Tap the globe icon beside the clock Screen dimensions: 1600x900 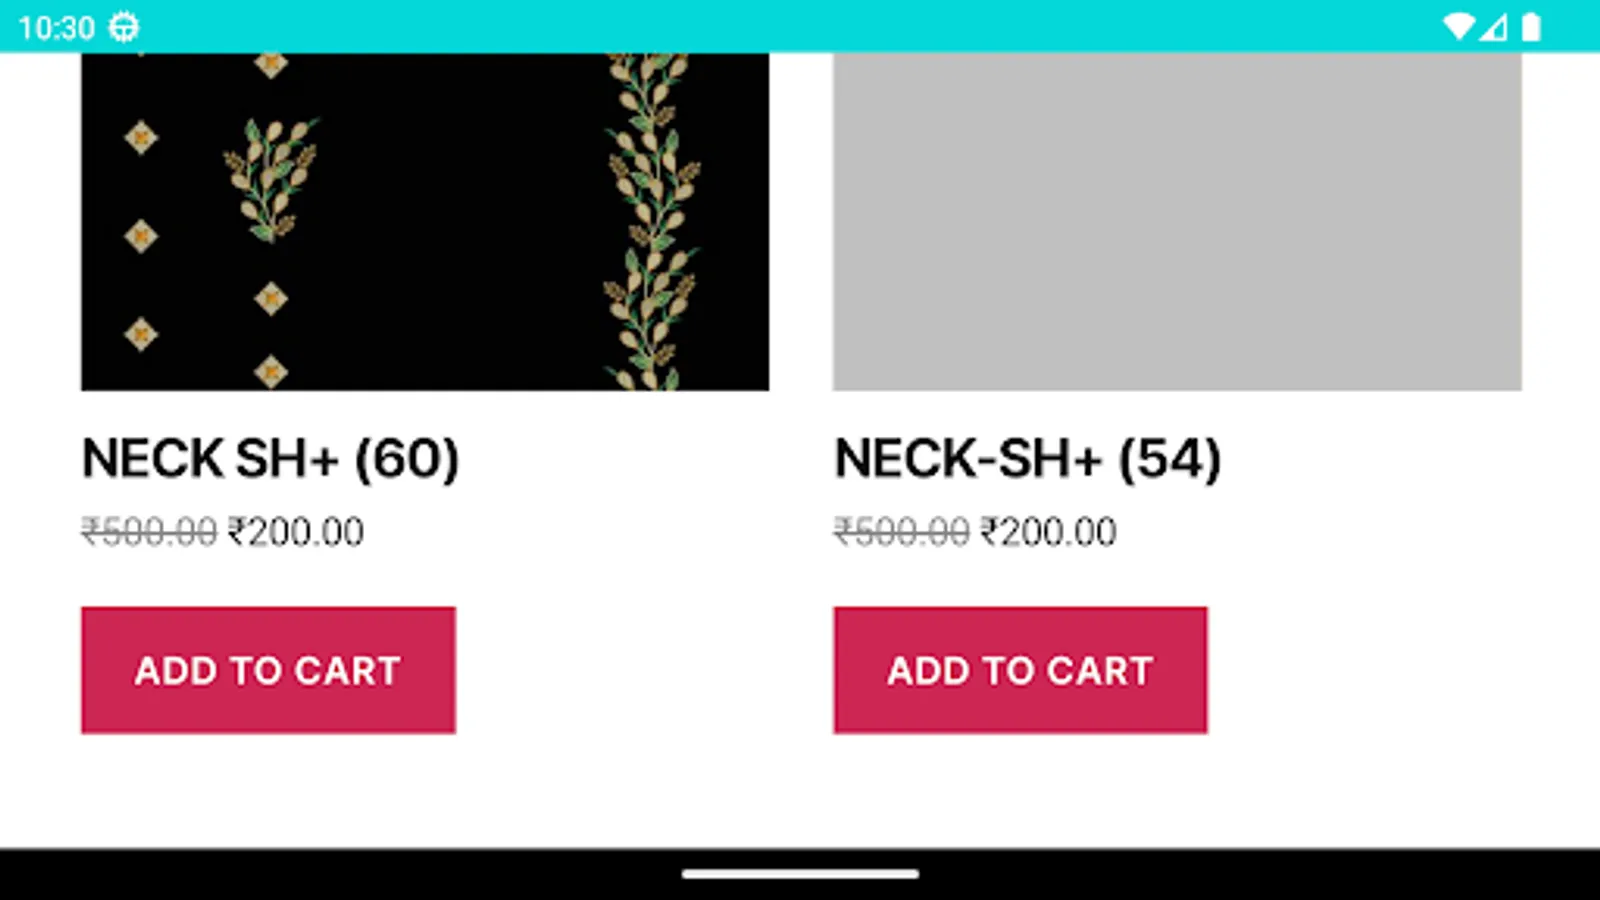(x=124, y=27)
